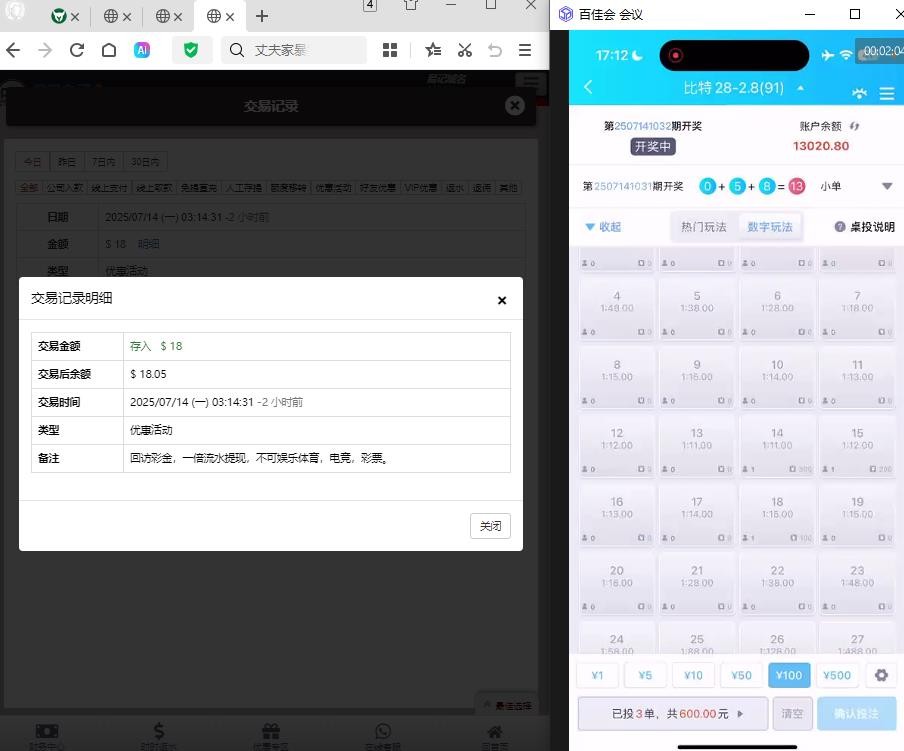Select the ¥10 chip amount
904x751 pixels.
693,675
